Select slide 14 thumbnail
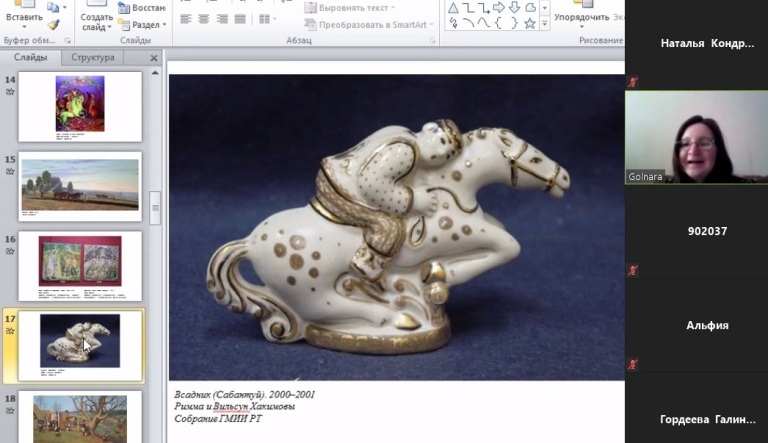 [x=80, y=107]
